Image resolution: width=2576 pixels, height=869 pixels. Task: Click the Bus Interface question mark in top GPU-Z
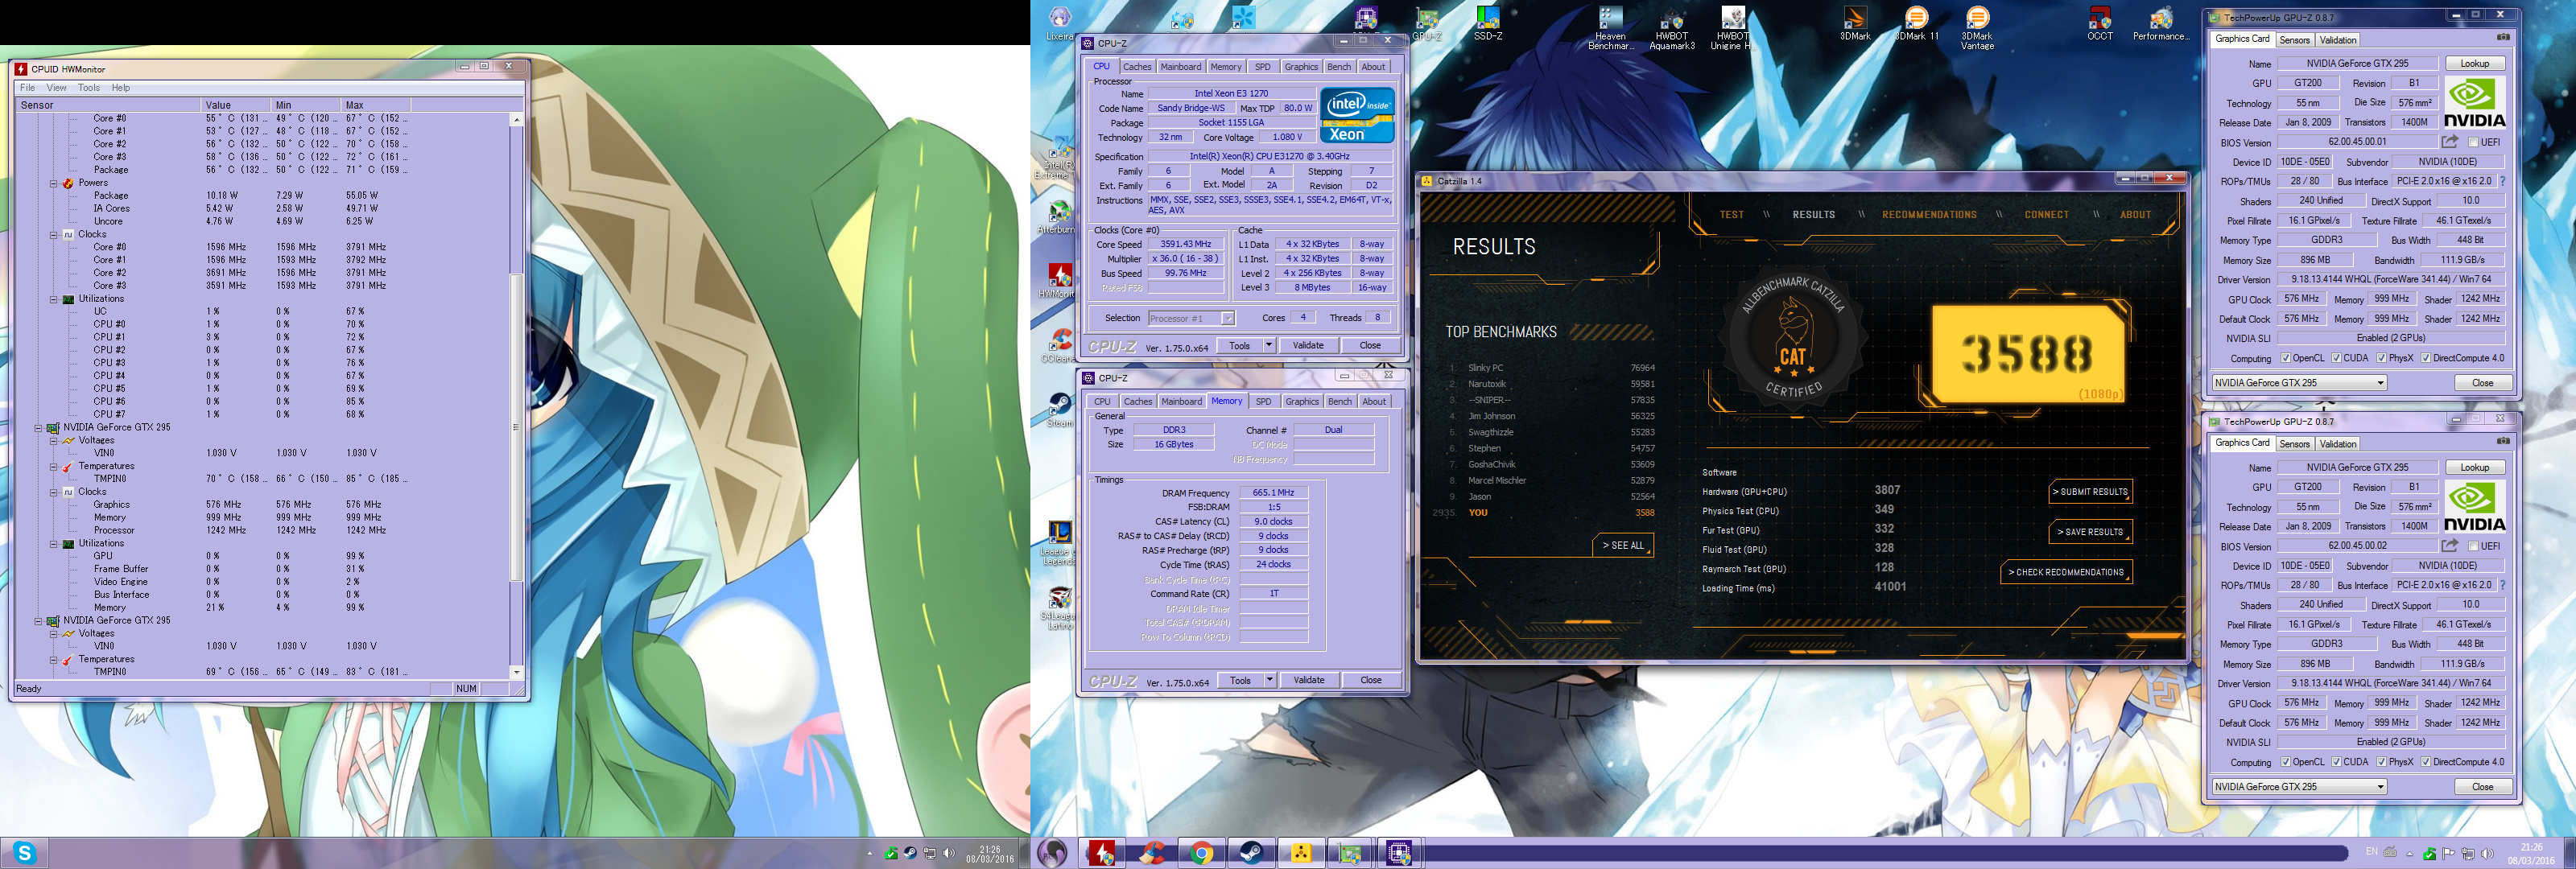[2502, 181]
